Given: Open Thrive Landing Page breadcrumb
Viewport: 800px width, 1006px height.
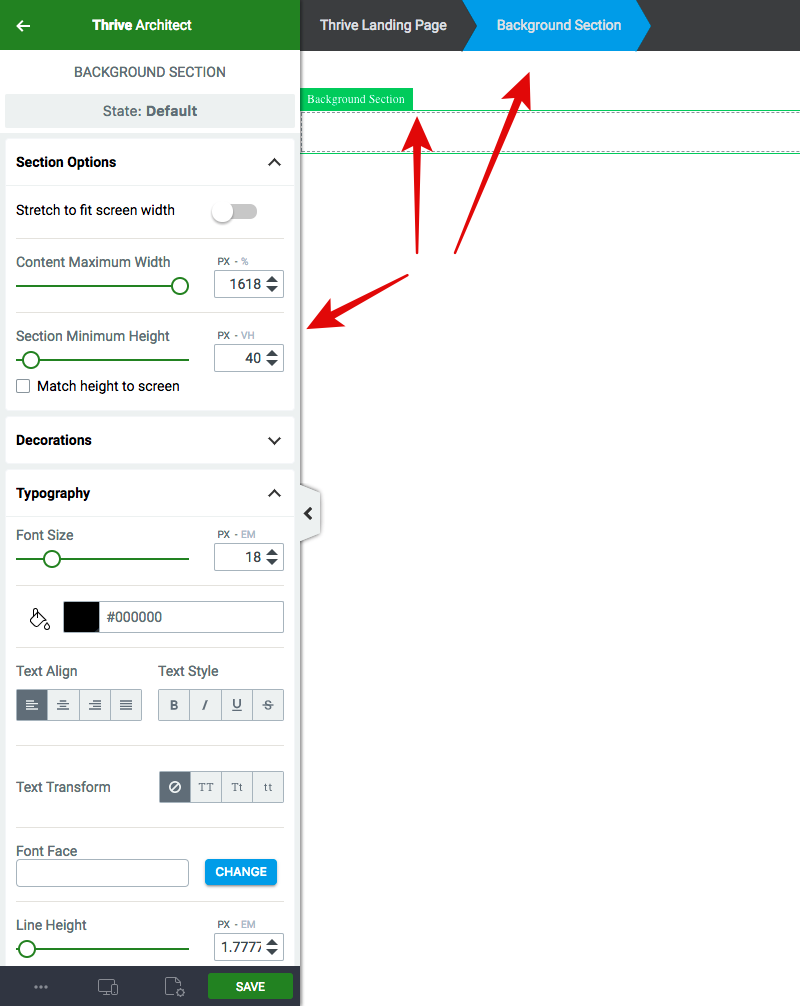Looking at the screenshot, I should click(383, 25).
